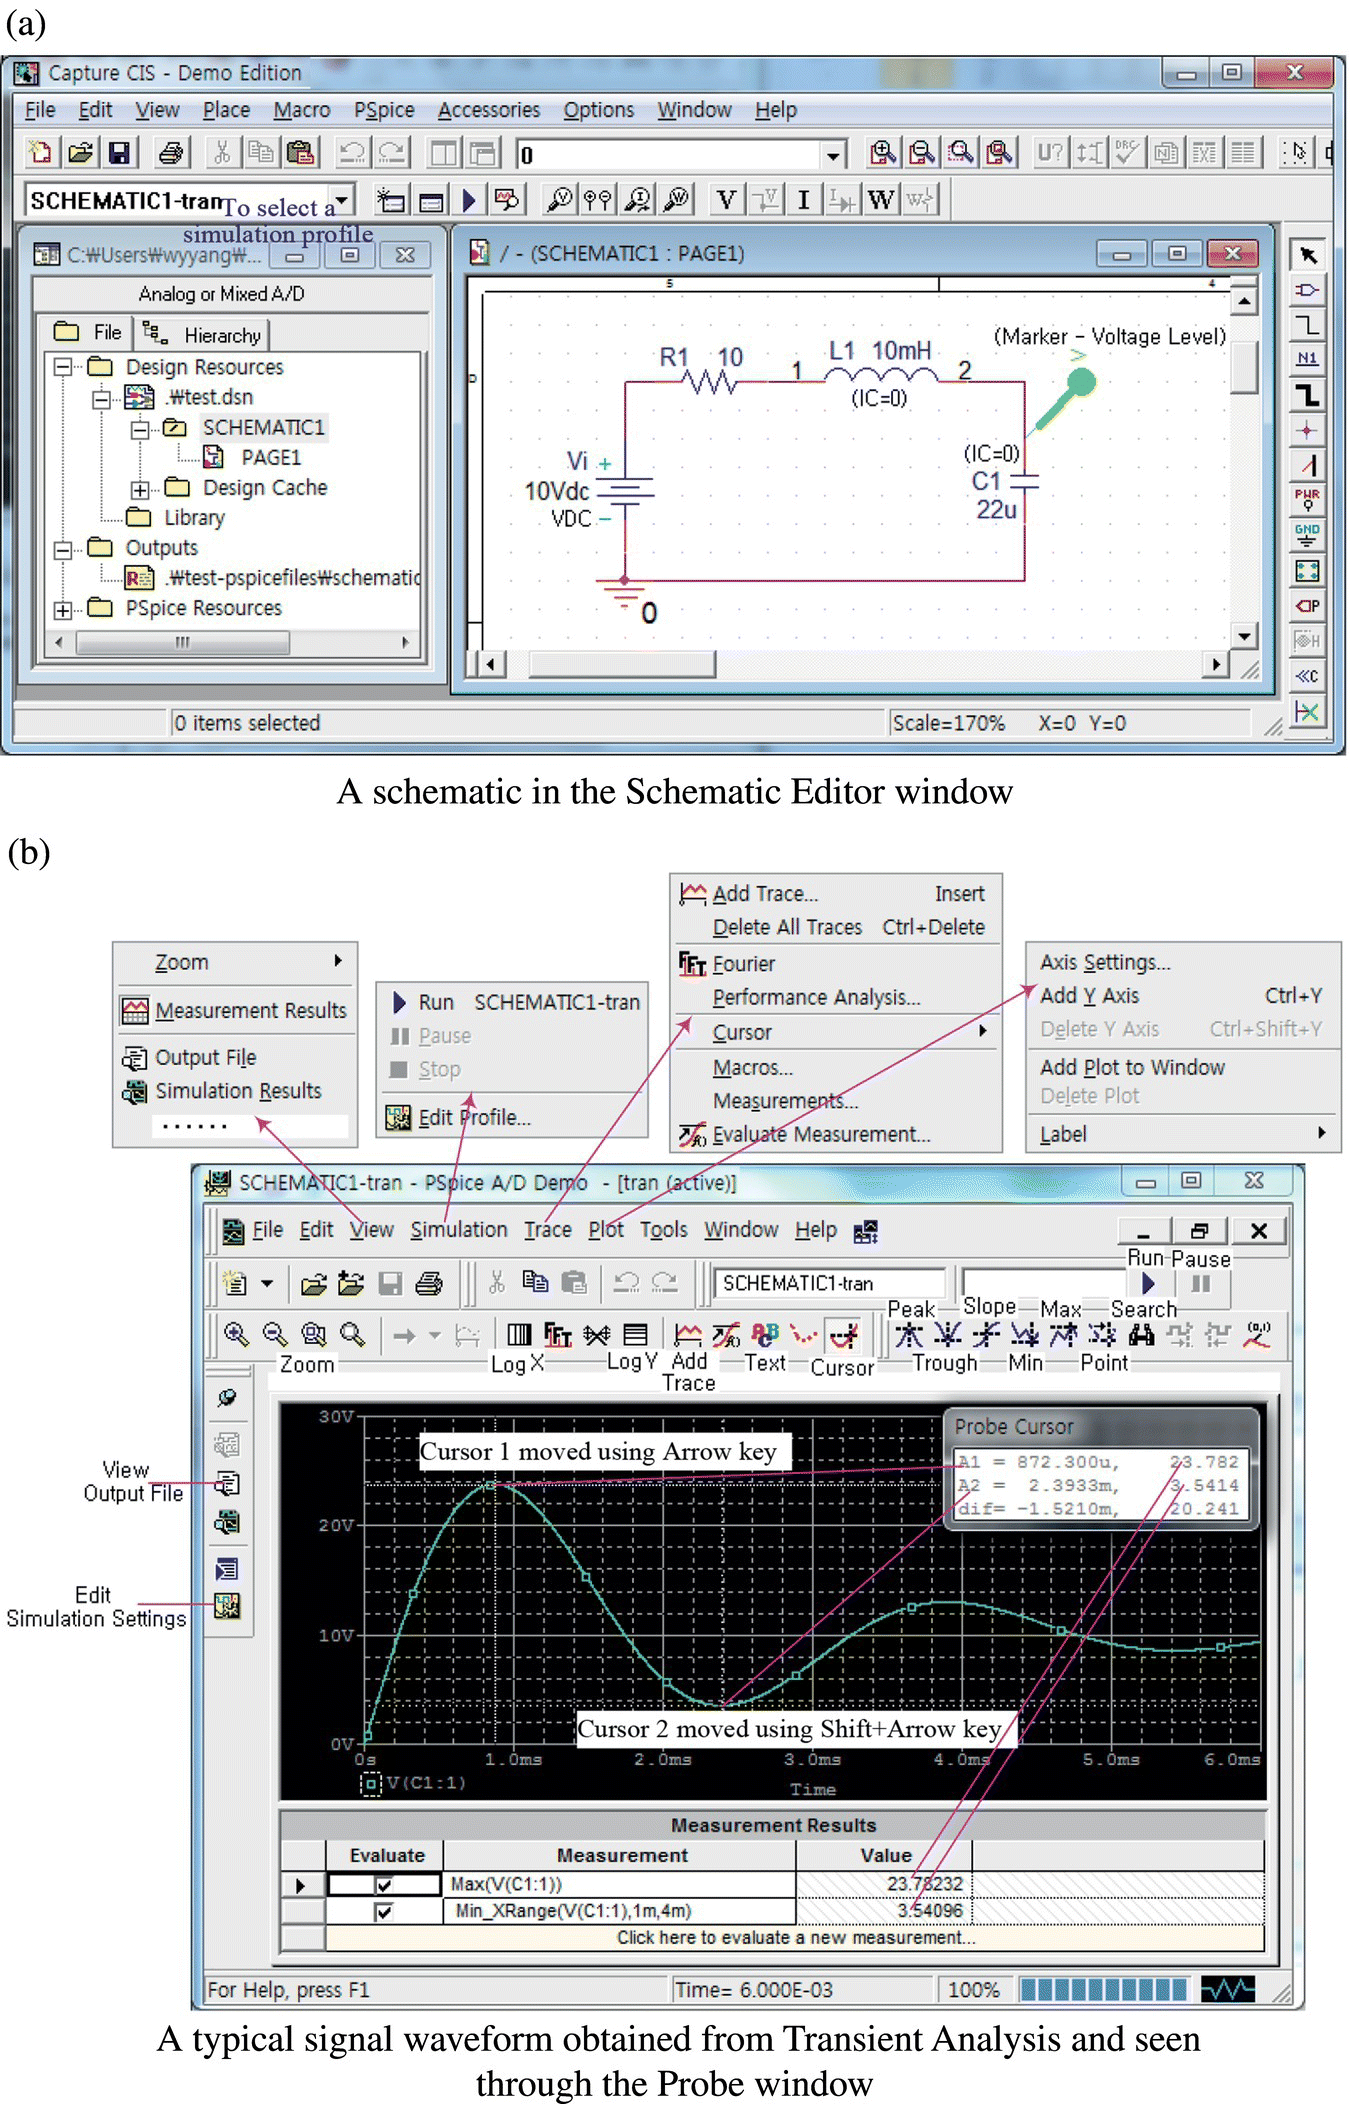The width and height of the screenshot is (1350, 2104).
Task: Click Measurement Results in View menu
Action: (235, 1010)
